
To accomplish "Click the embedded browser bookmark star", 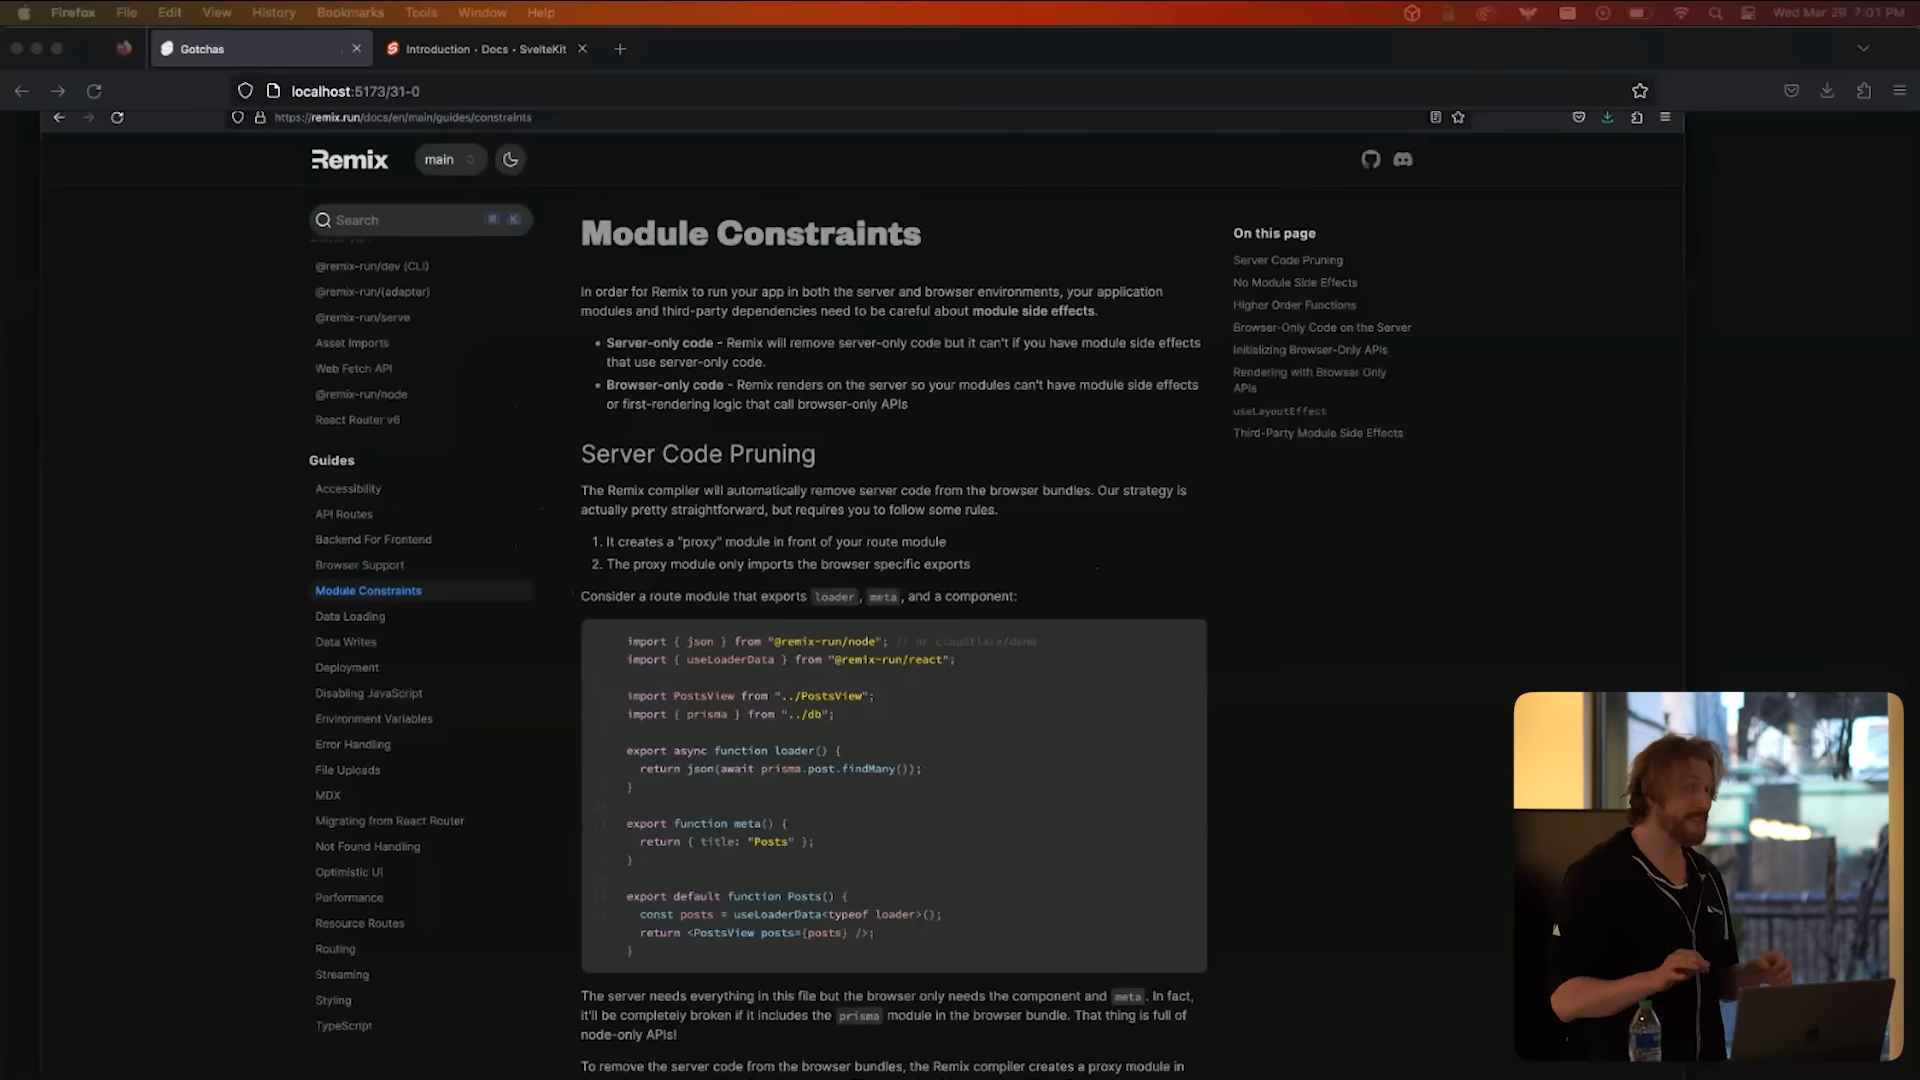I will pos(1458,117).
